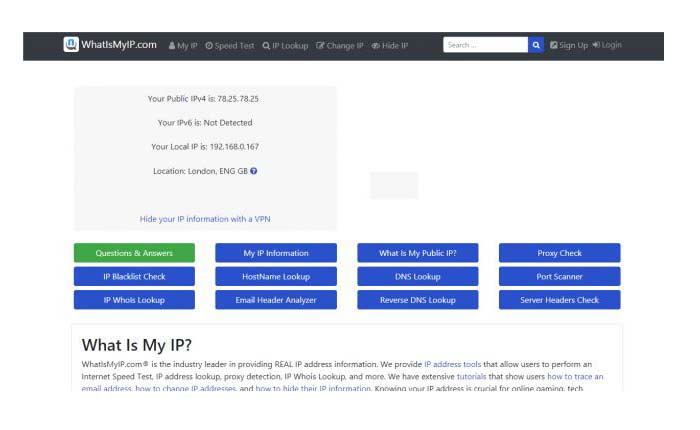Click the IP Blacklist Check button
The width and height of the screenshot is (700, 430).
coord(134,276)
